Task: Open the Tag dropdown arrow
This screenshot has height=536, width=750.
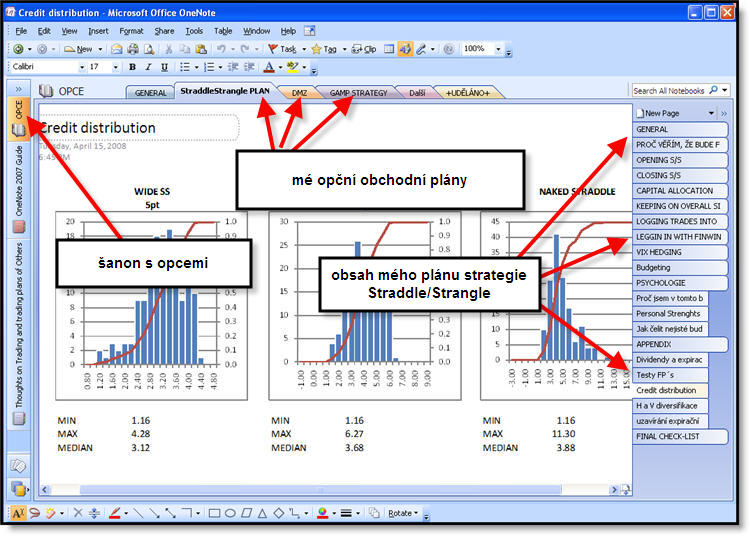Action: pyautogui.click(x=344, y=49)
